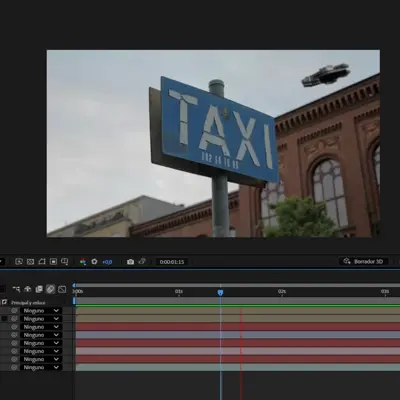Click the work area start handle at 00s

coord(74,301)
